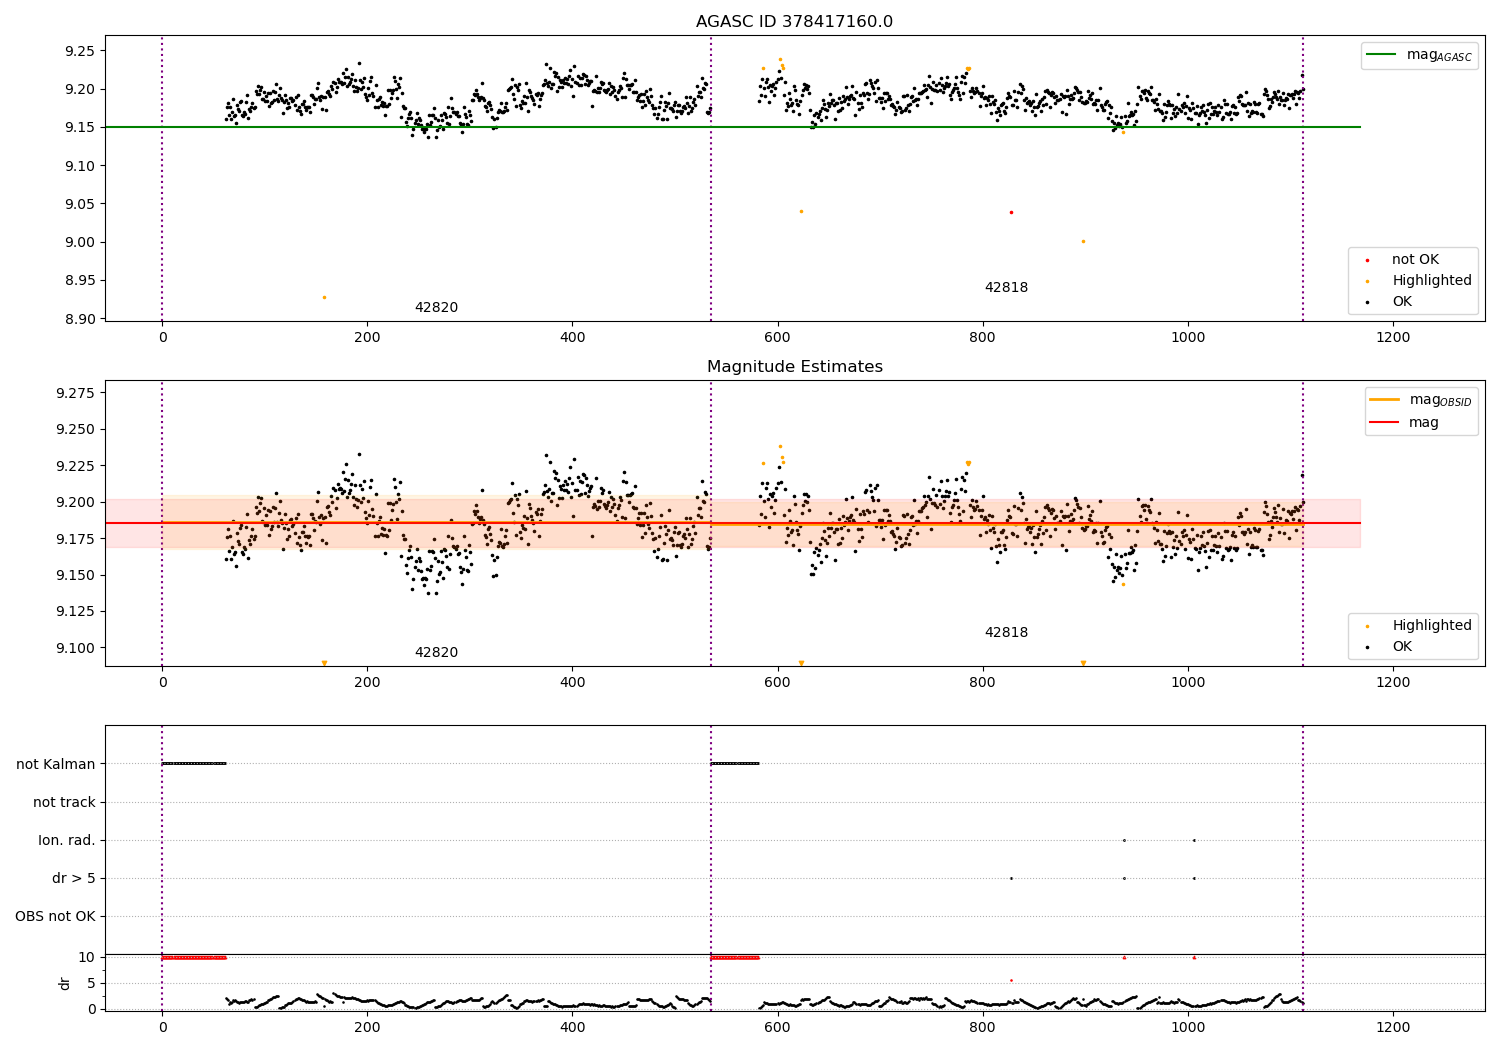Screen dimensions: 1500x1050
Task: Click first black "not Kalman" segment starting at 0
Action: (194, 764)
